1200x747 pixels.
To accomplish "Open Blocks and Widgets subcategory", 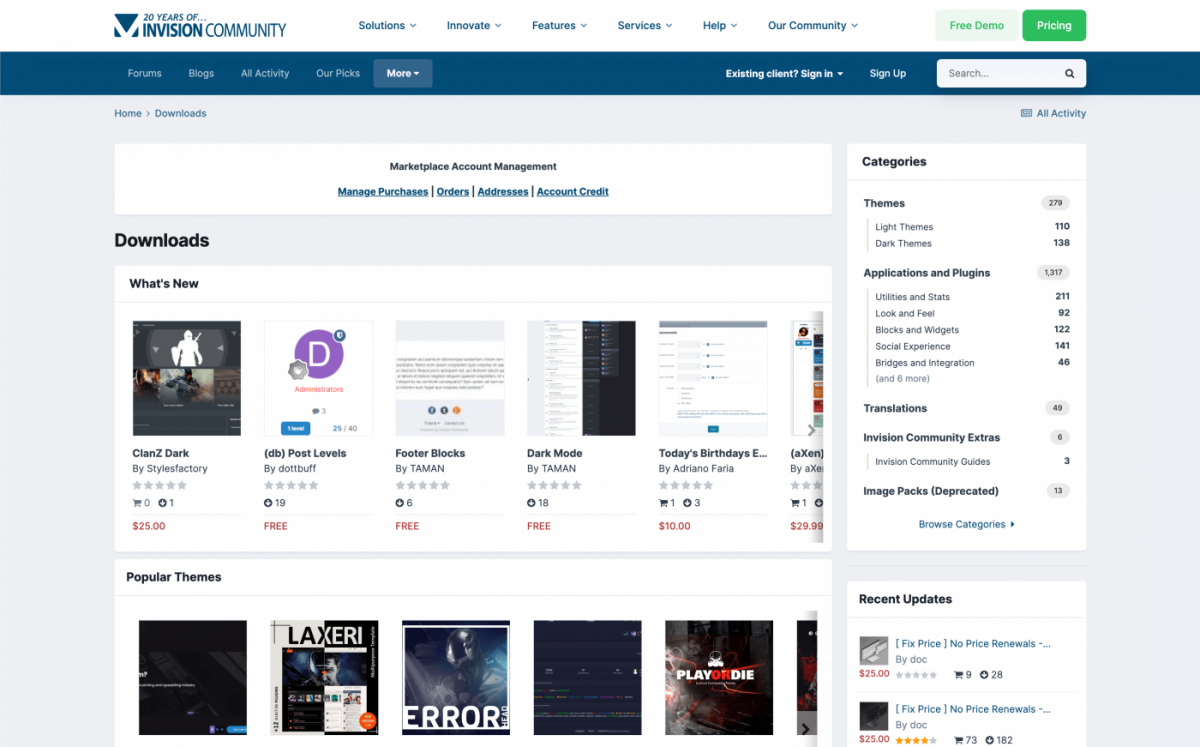I will click(917, 330).
